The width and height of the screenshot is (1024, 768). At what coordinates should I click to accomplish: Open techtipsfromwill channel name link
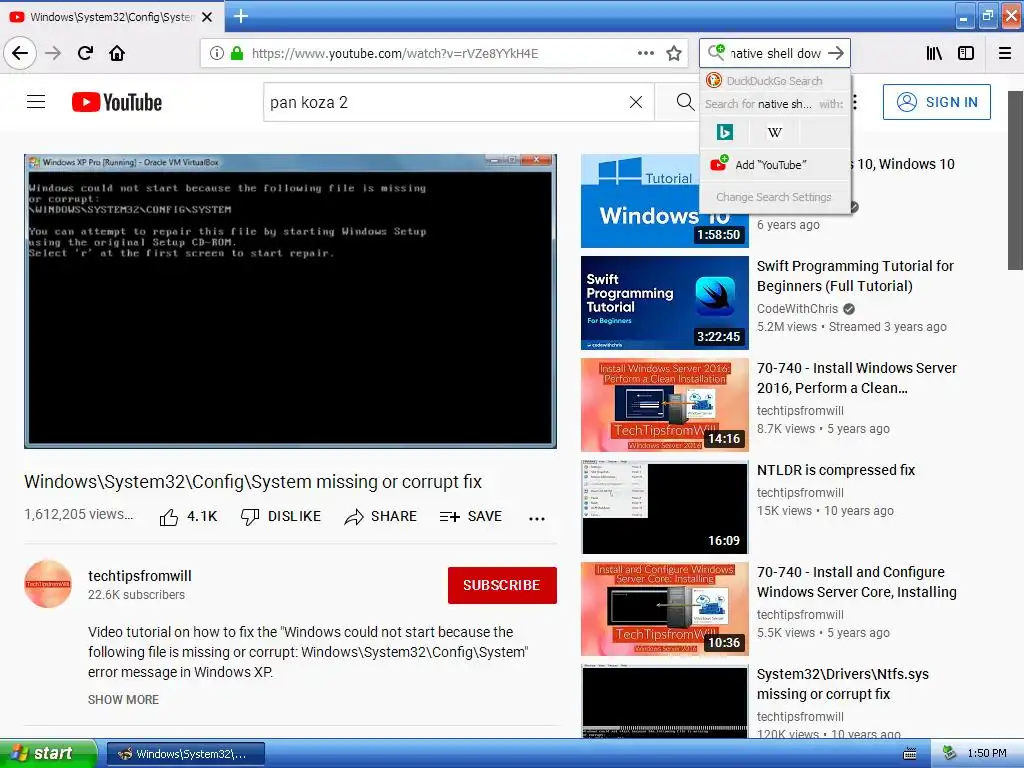[140, 576]
